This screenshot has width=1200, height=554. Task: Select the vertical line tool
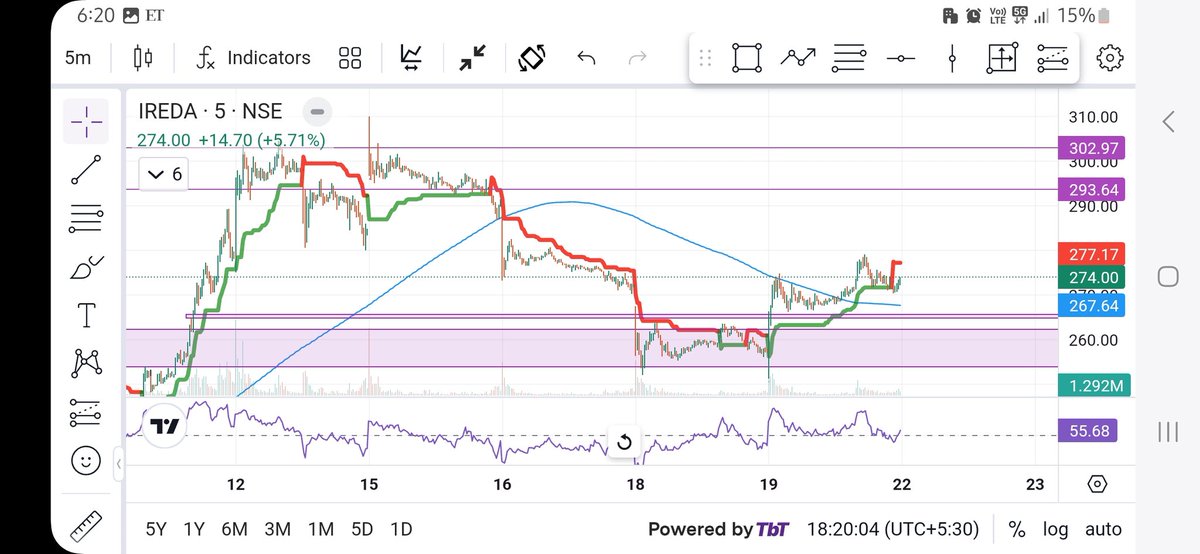coord(952,58)
